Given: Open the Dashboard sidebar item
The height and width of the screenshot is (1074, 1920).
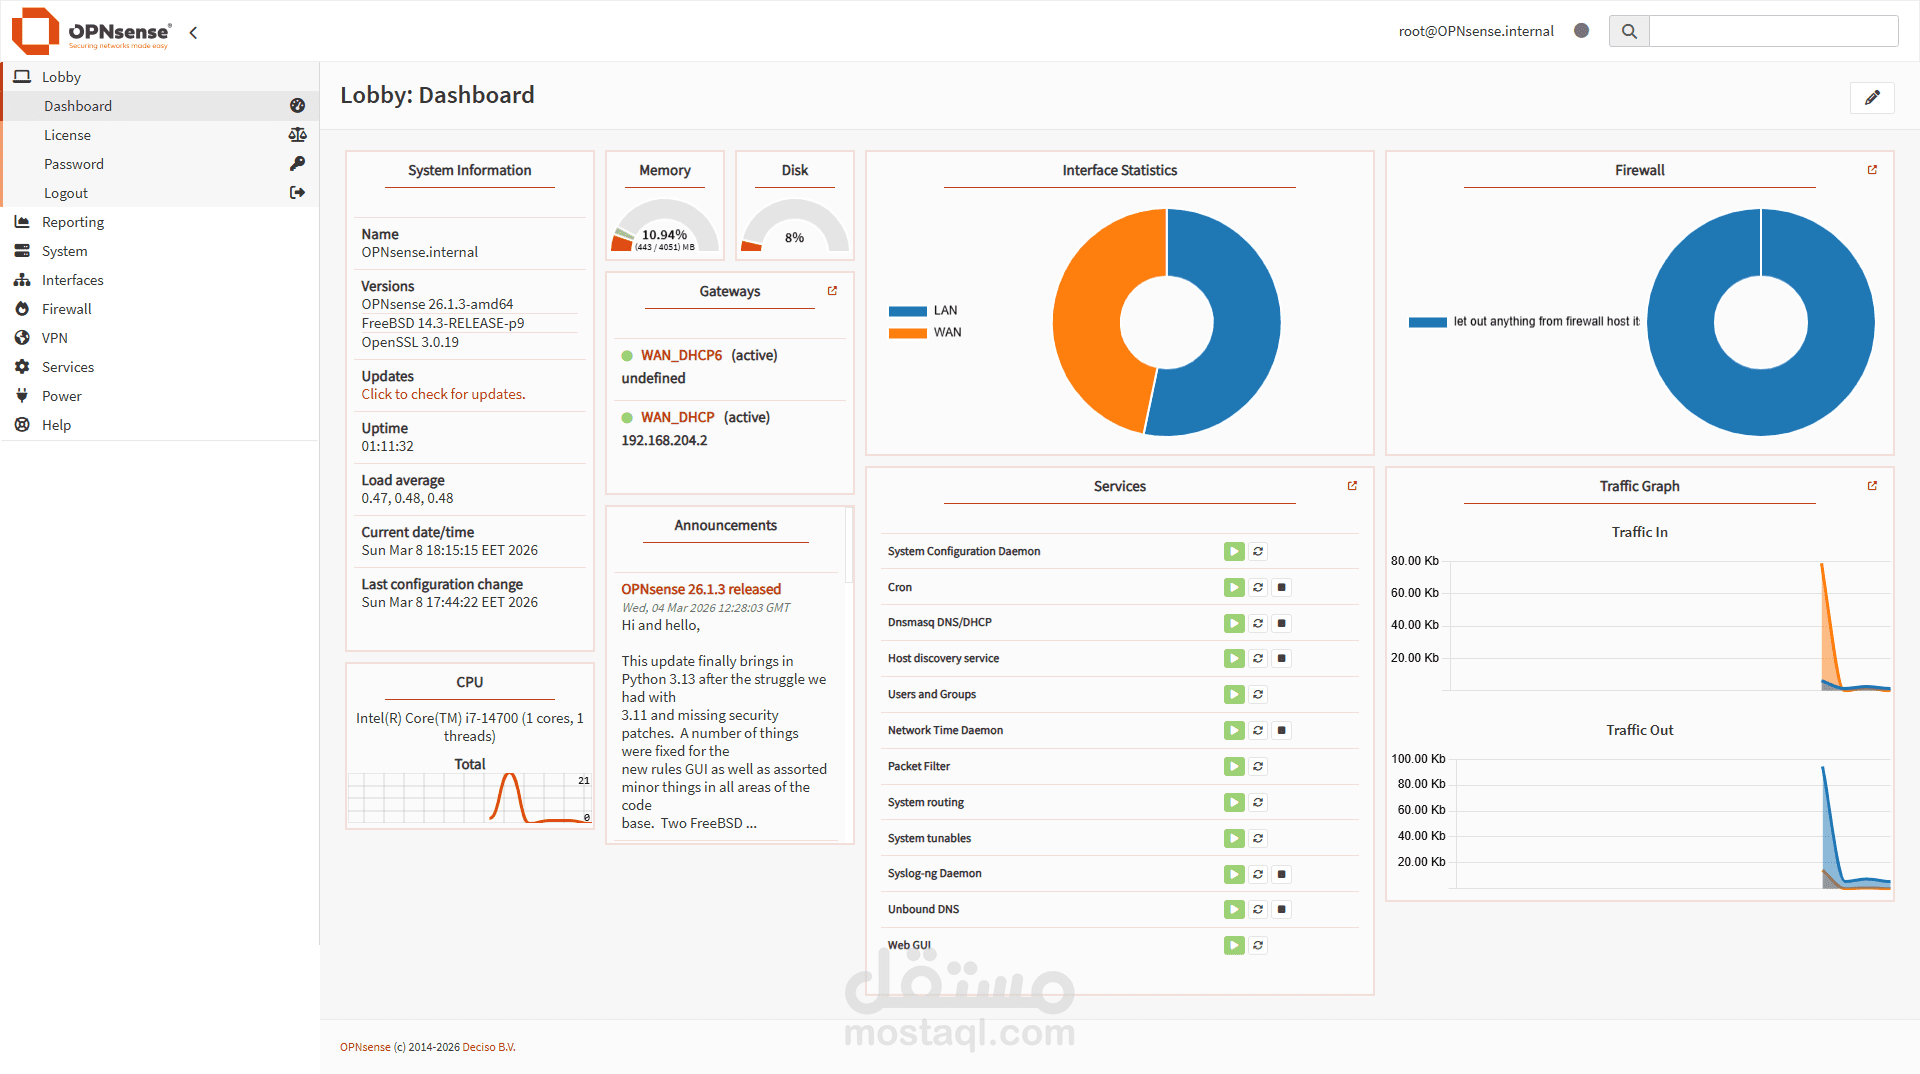Looking at the screenshot, I should tap(160, 106).
